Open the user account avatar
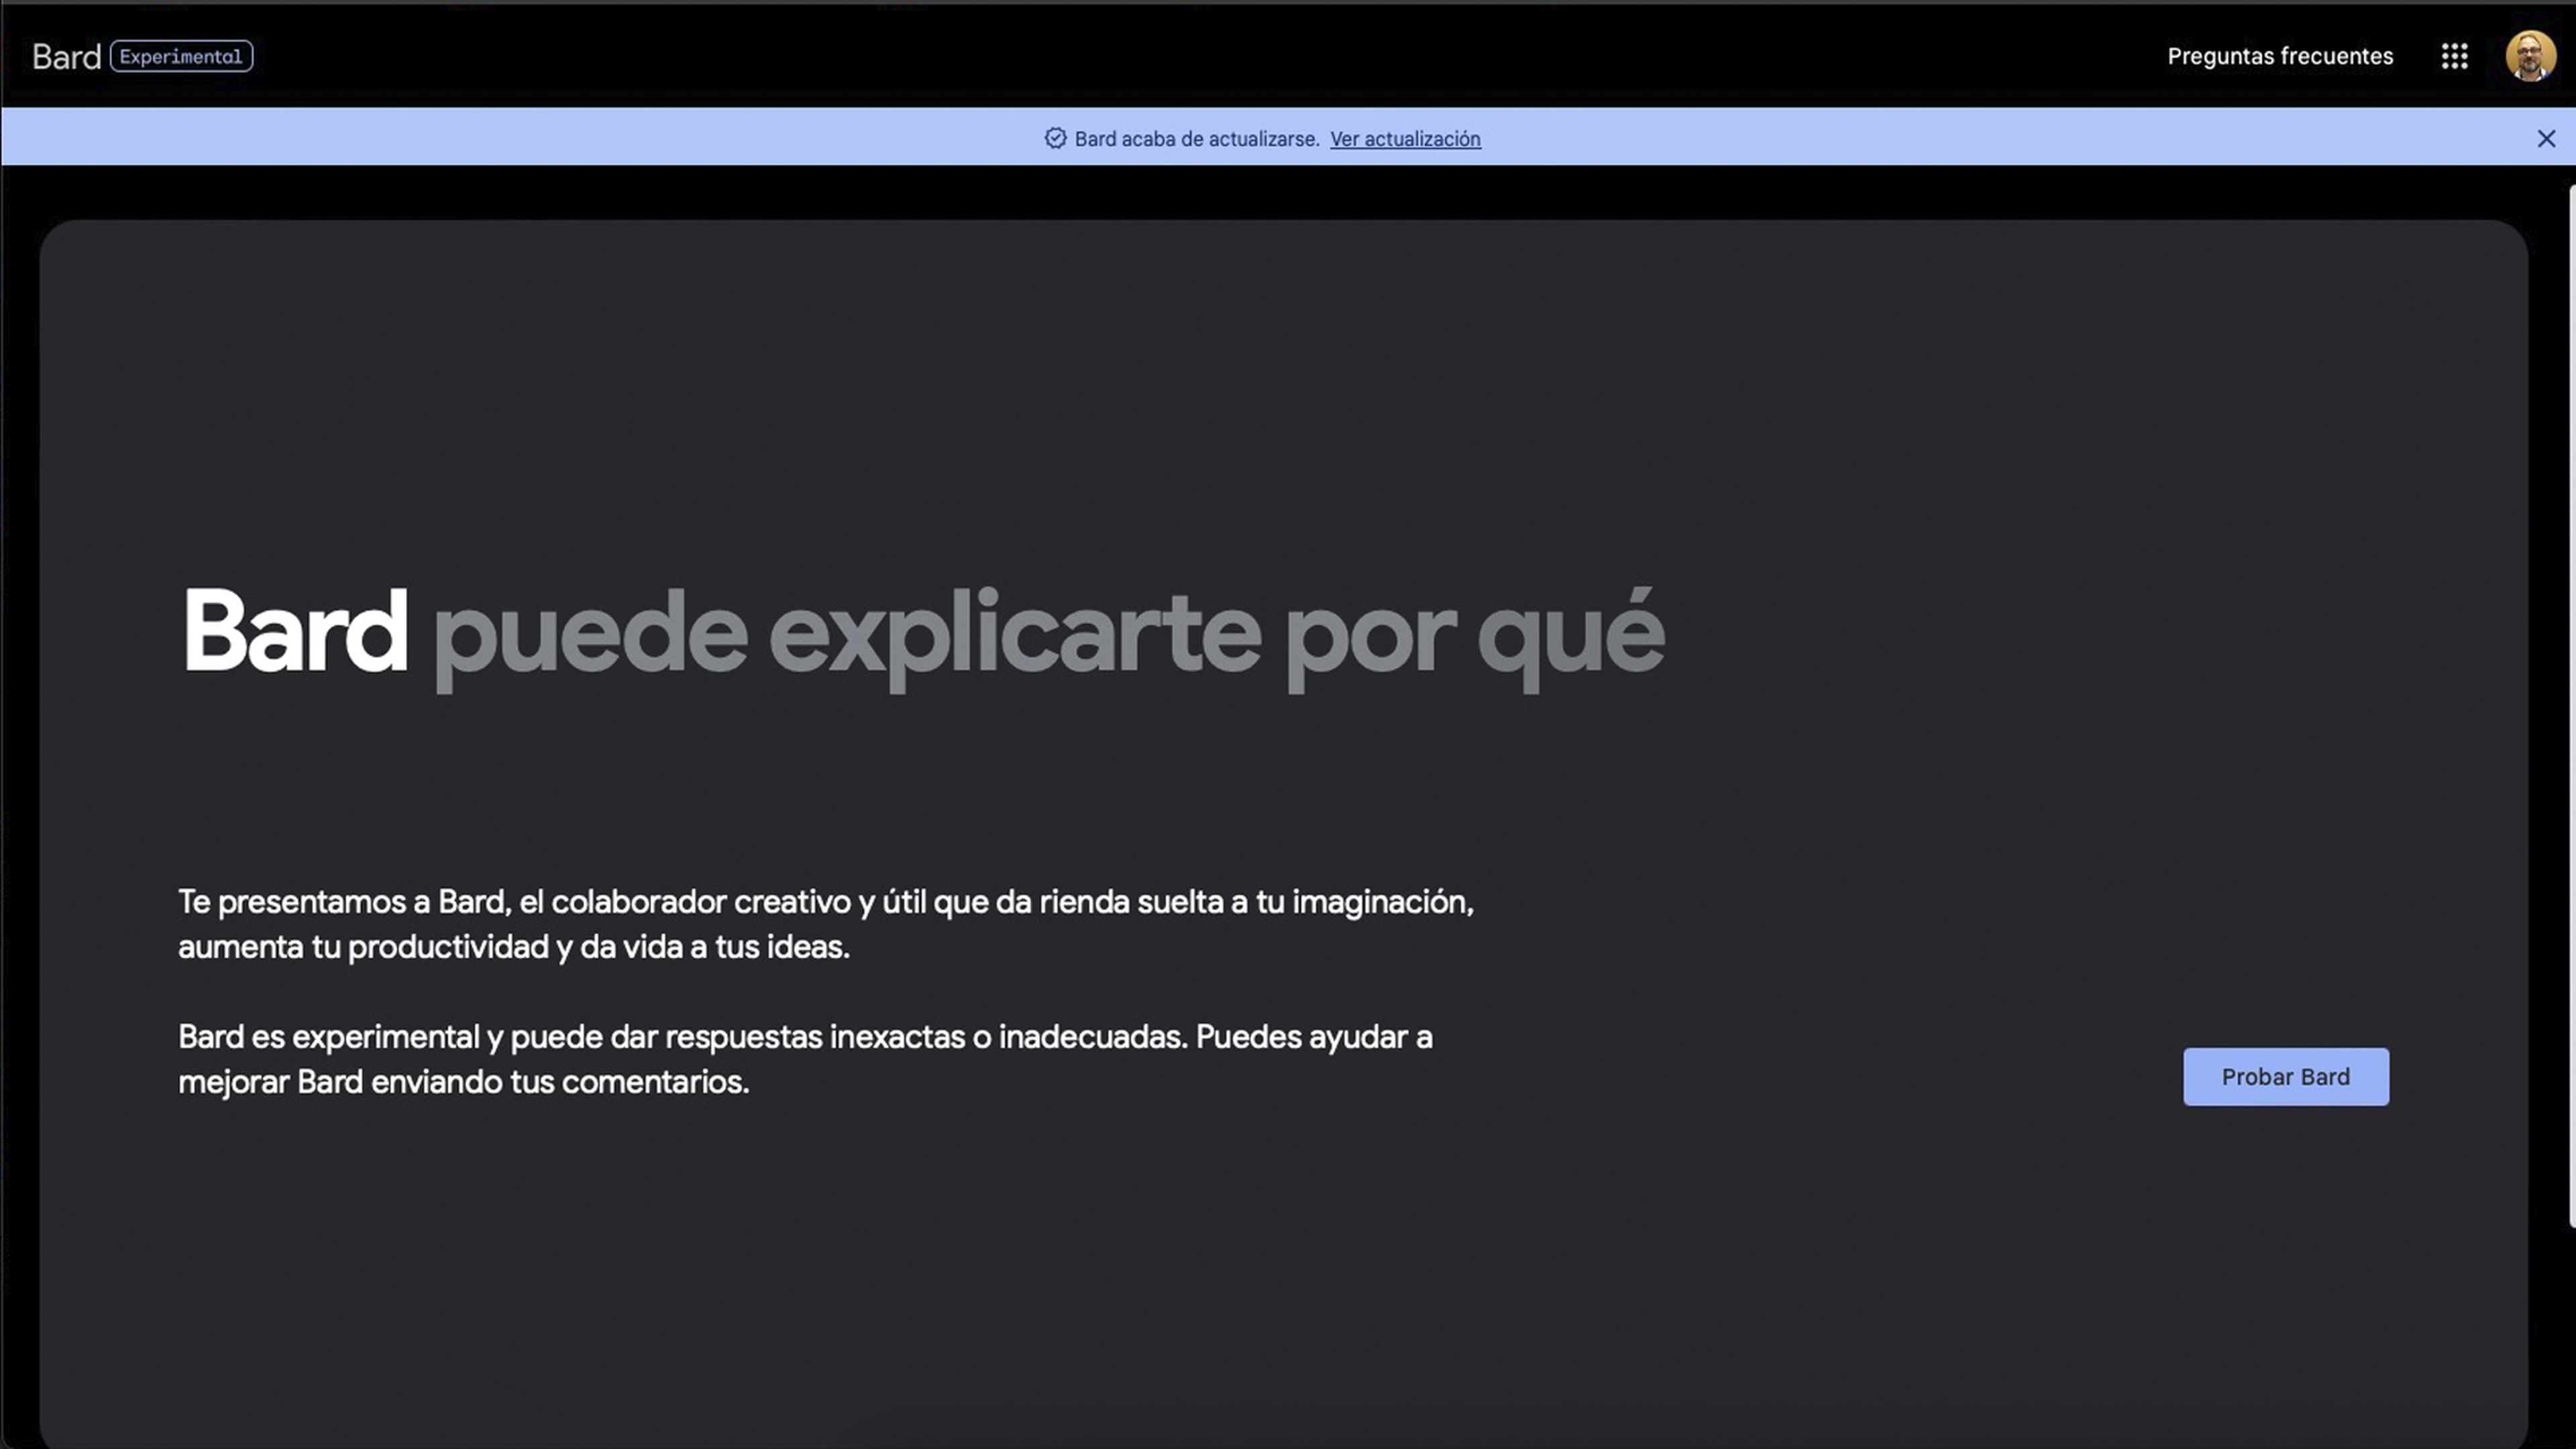Image resolution: width=2576 pixels, height=1449 pixels. point(2530,56)
